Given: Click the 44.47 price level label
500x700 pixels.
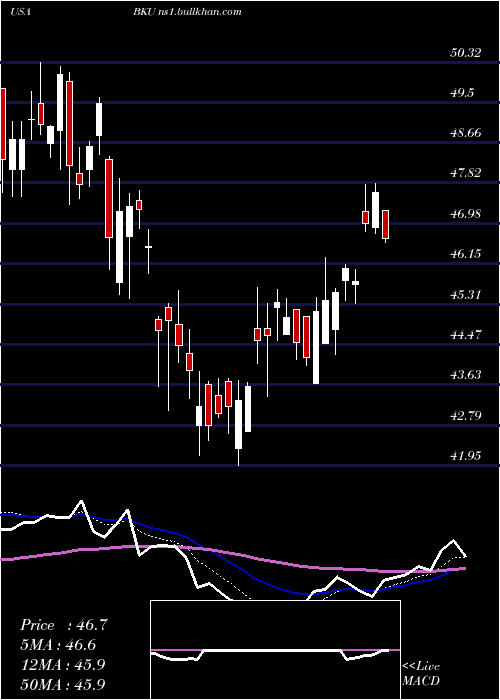Looking at the screenshot, I should pos(466,335).
